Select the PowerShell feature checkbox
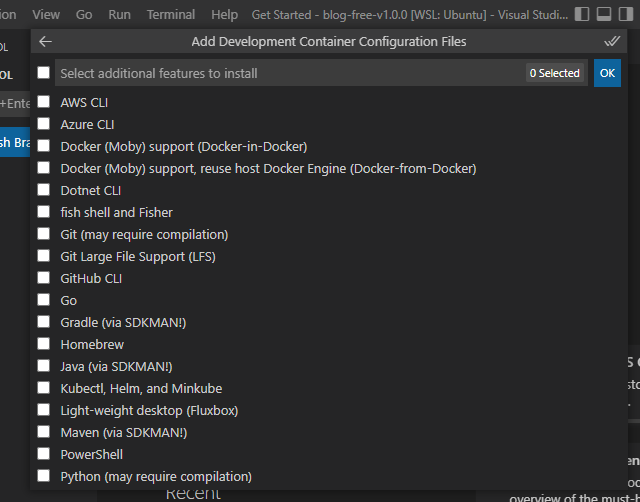Screen dimensions: 640x502 click(43, 453)
